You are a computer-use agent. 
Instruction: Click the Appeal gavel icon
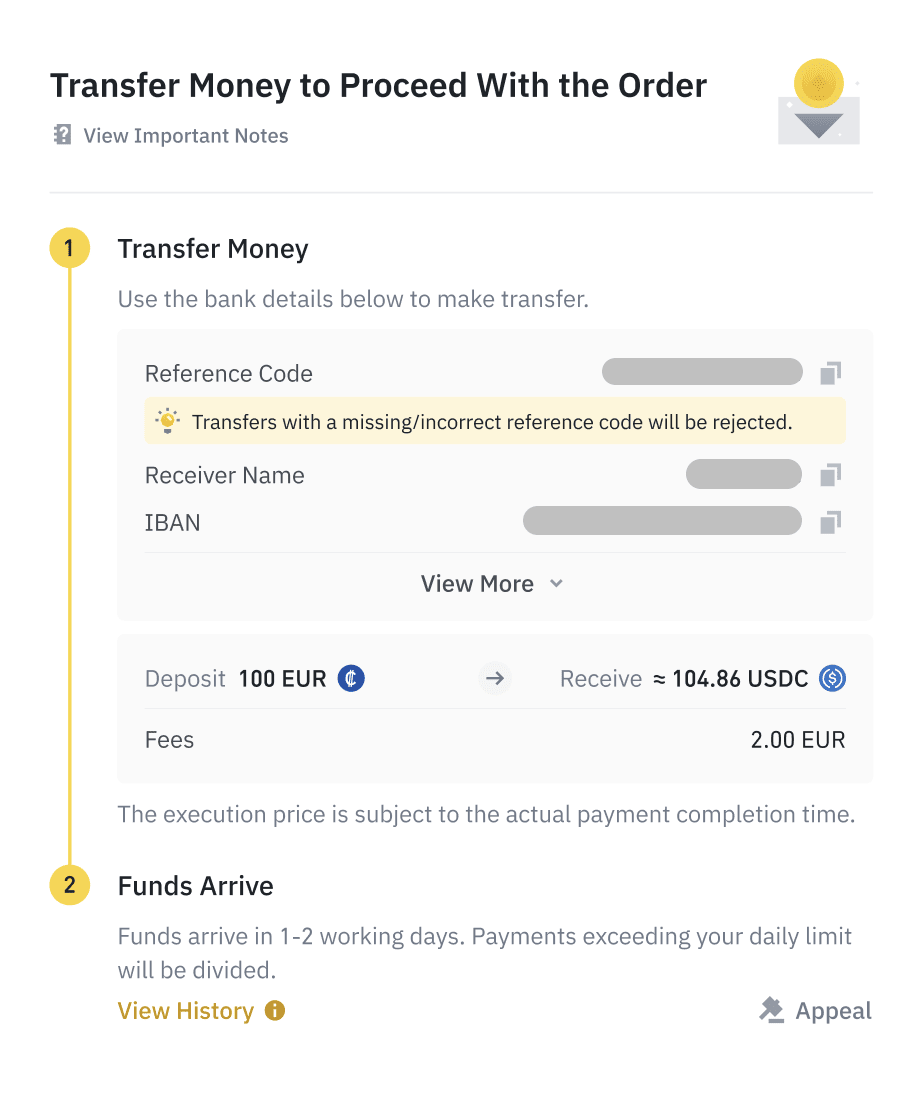point(771,1011)
